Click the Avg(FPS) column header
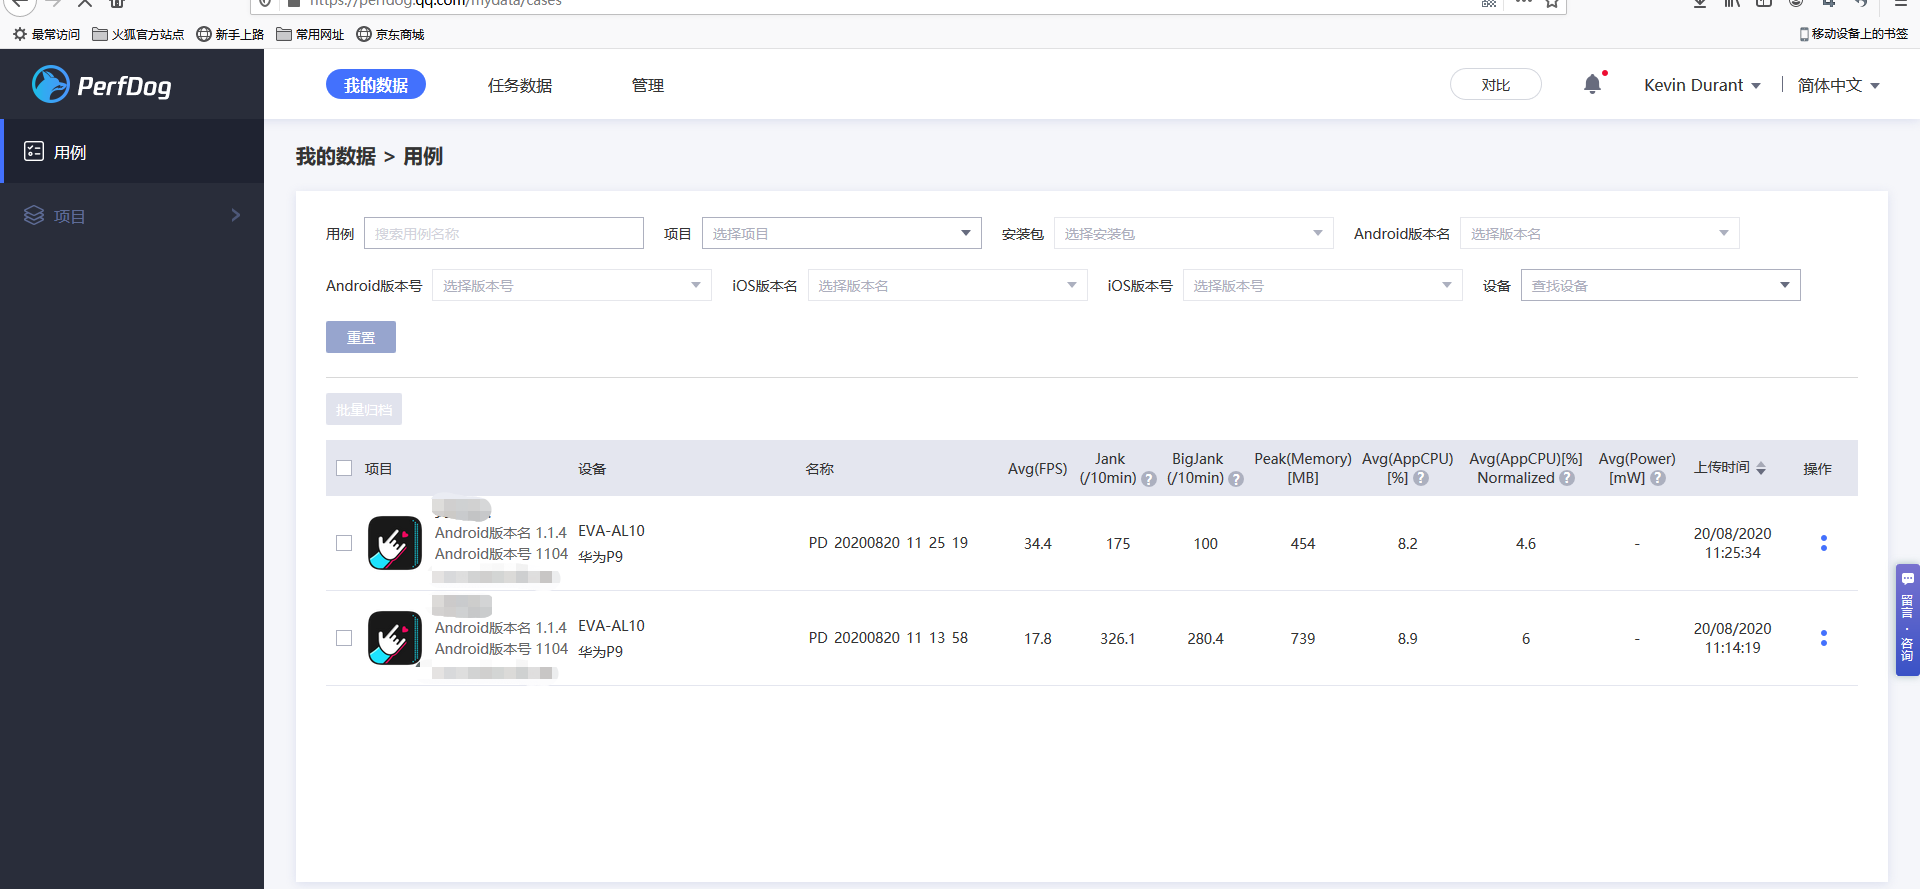The height and width of the screenshot is (889, 1920). point(1038,468)
